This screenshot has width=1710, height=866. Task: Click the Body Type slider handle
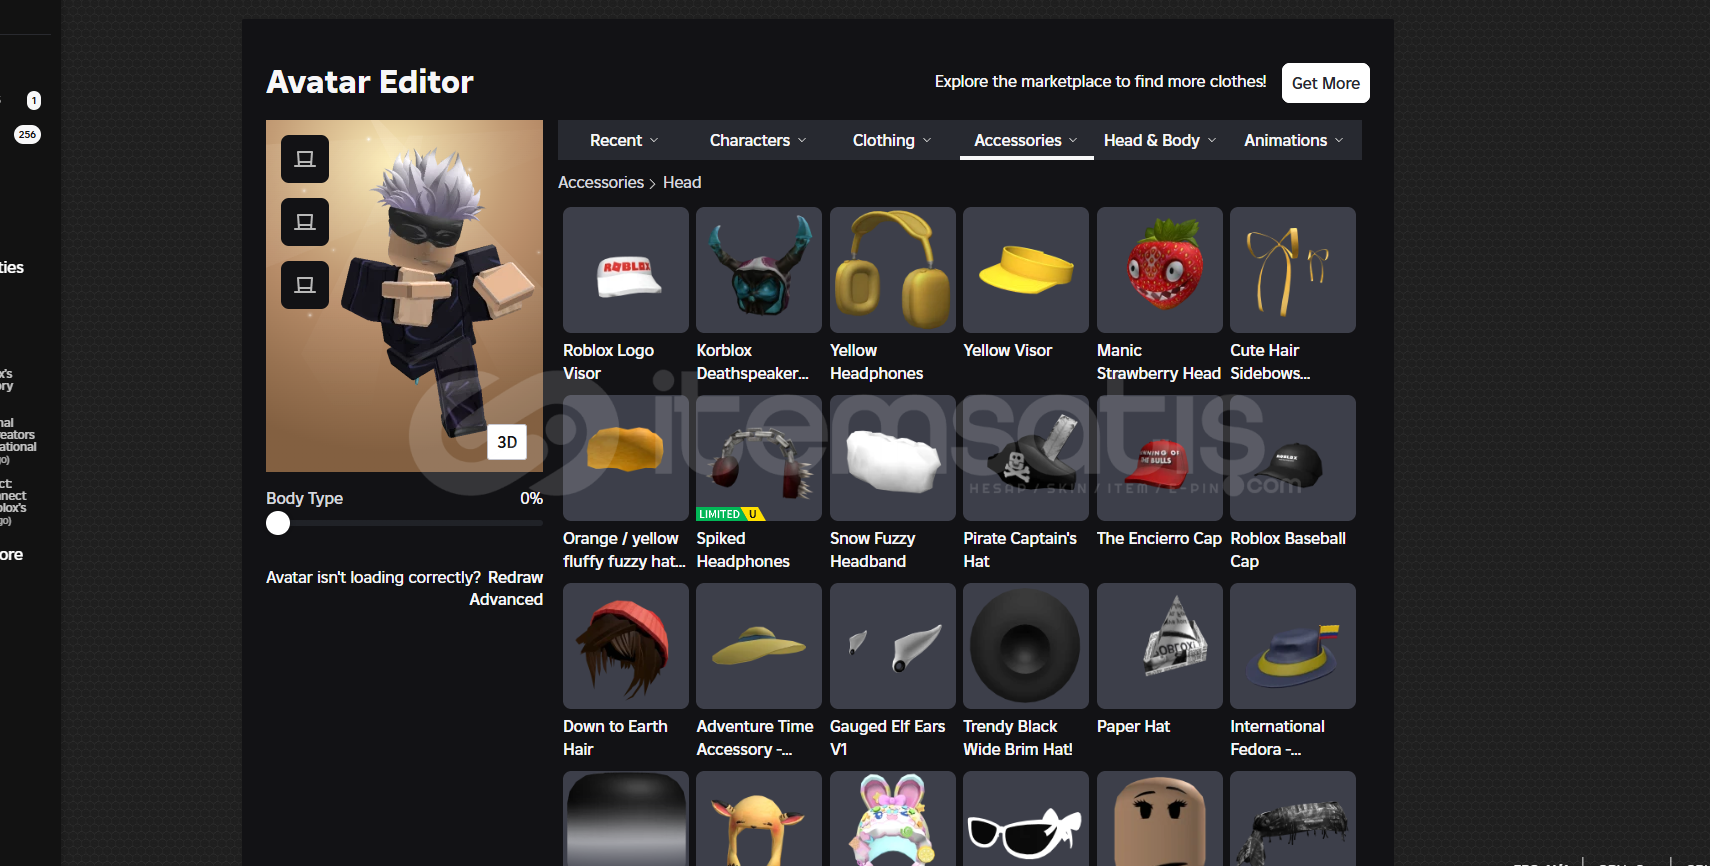278,523
